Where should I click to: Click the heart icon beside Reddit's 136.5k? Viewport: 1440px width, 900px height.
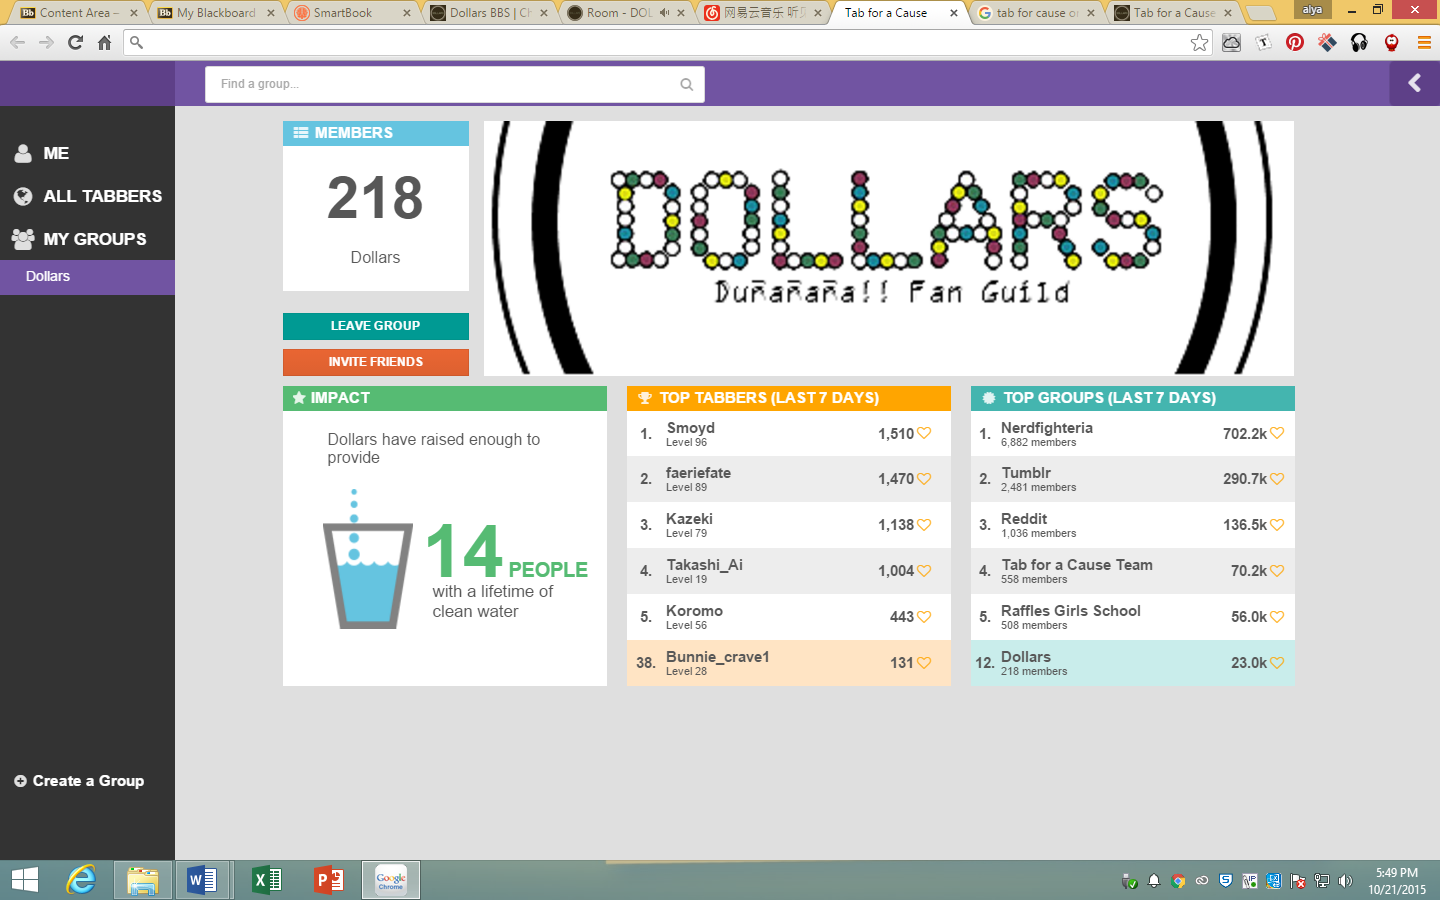[x=1277, y=525]
